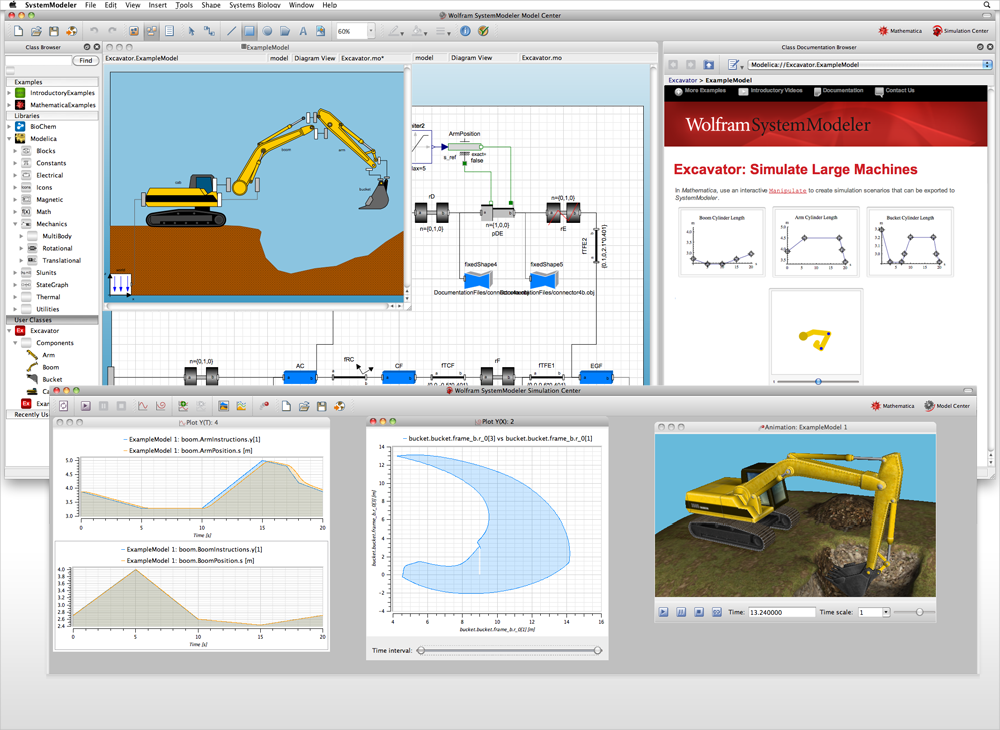Click the edit documentation icon

coord(734,64)
